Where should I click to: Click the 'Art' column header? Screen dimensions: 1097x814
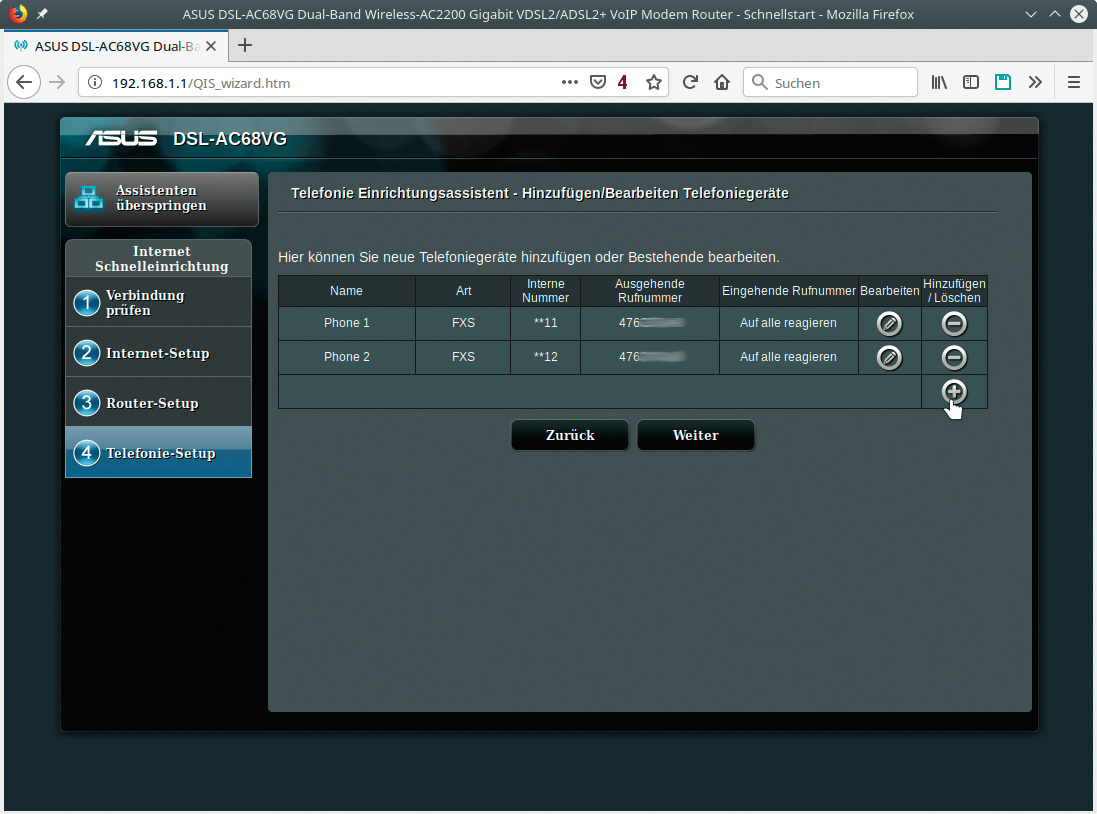pyautogui.click(x=463, y=290)
